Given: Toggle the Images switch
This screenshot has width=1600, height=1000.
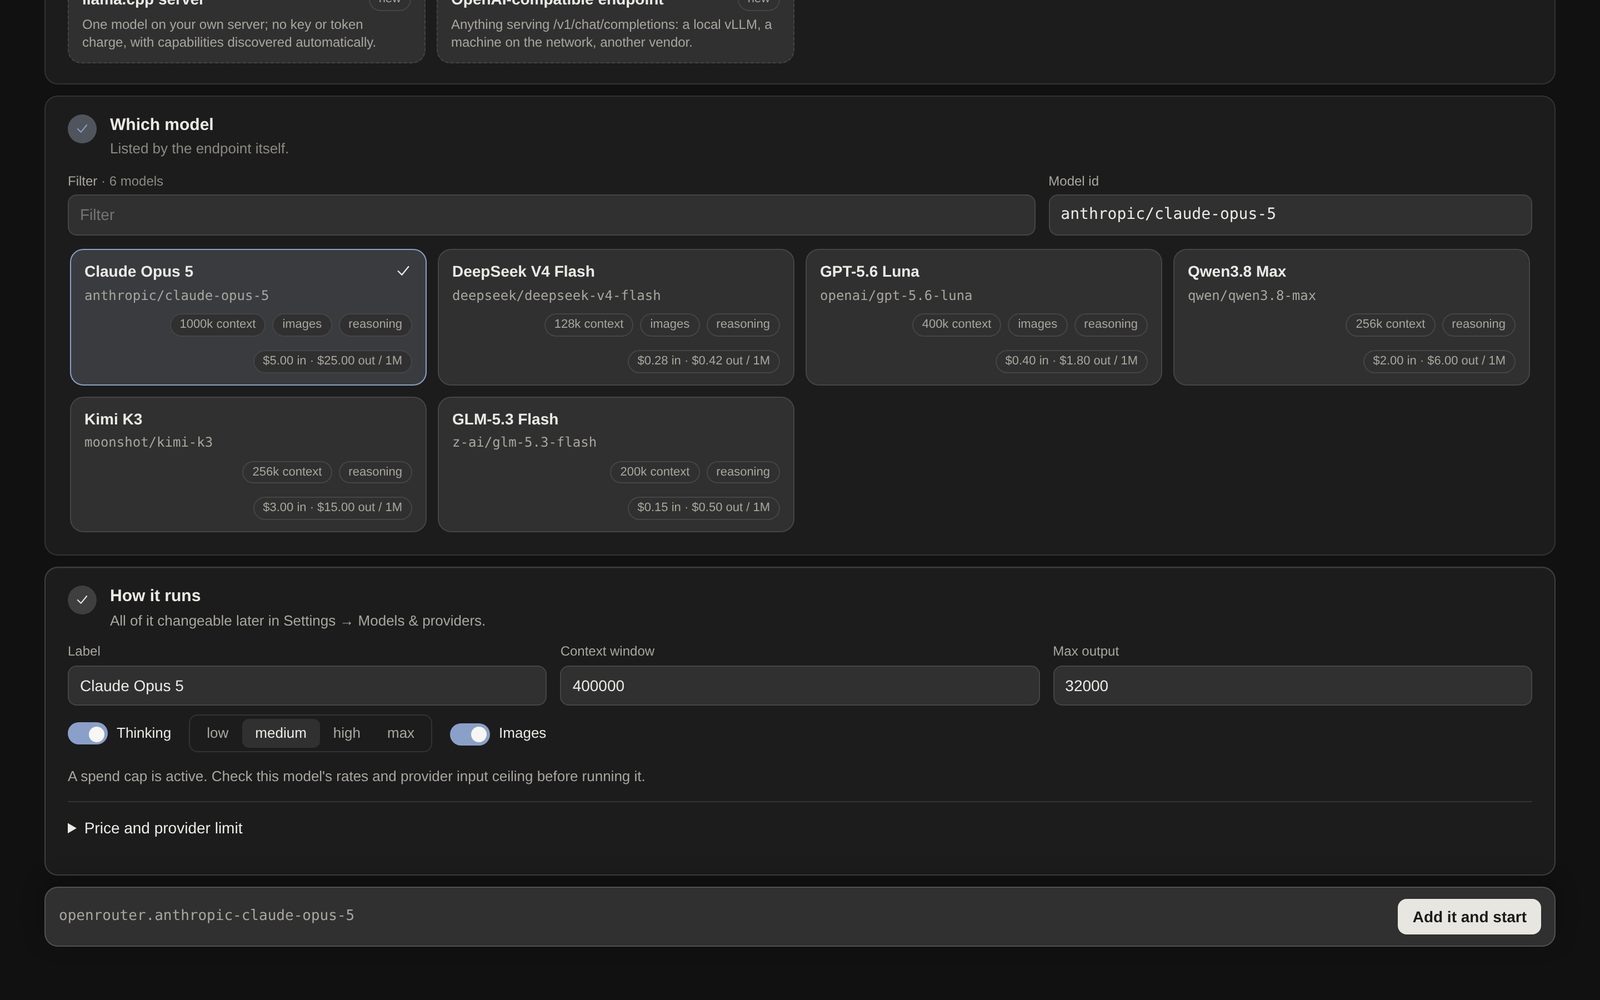Looking at the screenshot, I should coord(470,734).
